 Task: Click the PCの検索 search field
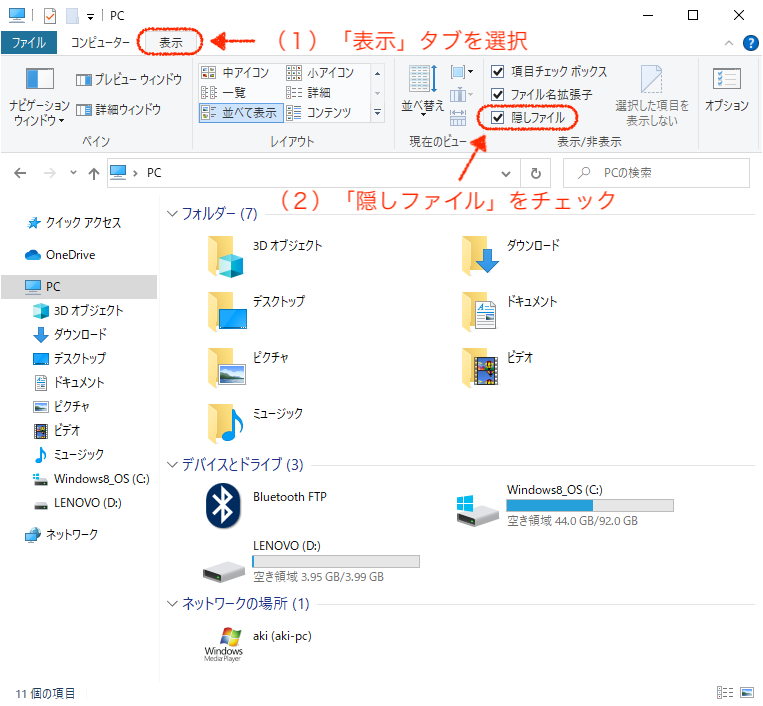pyautogui.click(x=656, y=173)
